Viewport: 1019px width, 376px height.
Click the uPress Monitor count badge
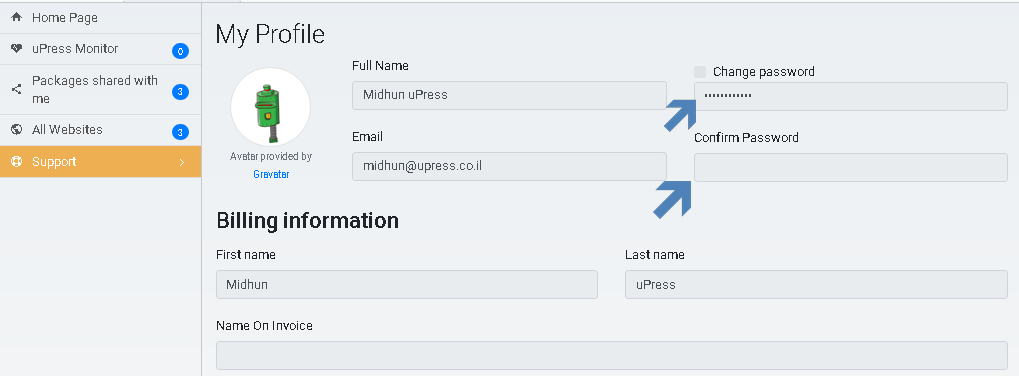181,51
